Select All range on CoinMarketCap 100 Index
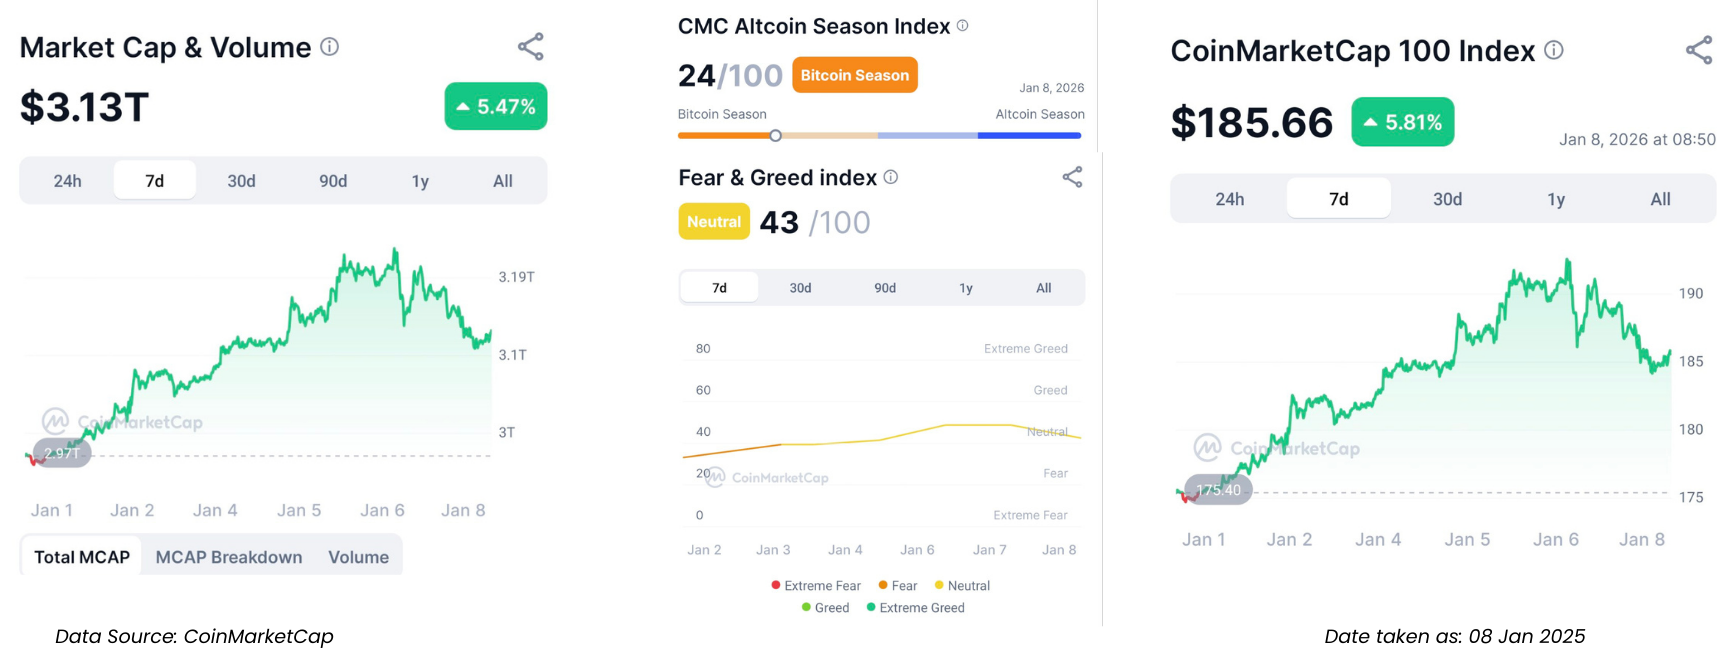1717x654 pixels. 1660,199
